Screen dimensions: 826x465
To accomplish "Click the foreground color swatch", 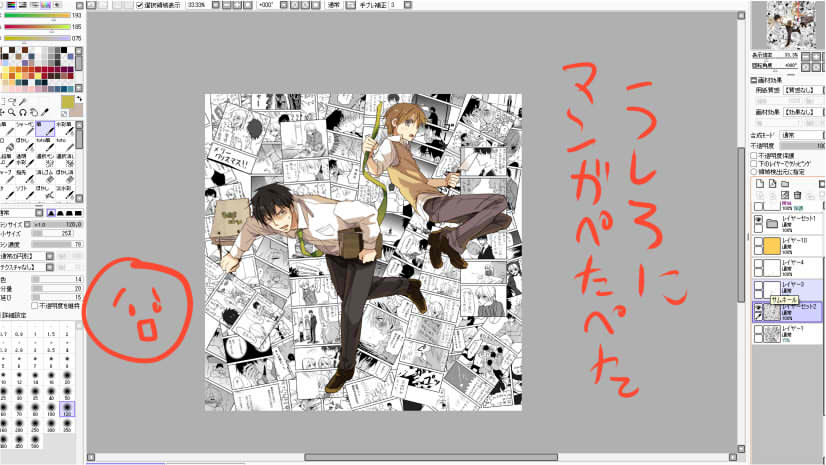I will pos(67,102).
